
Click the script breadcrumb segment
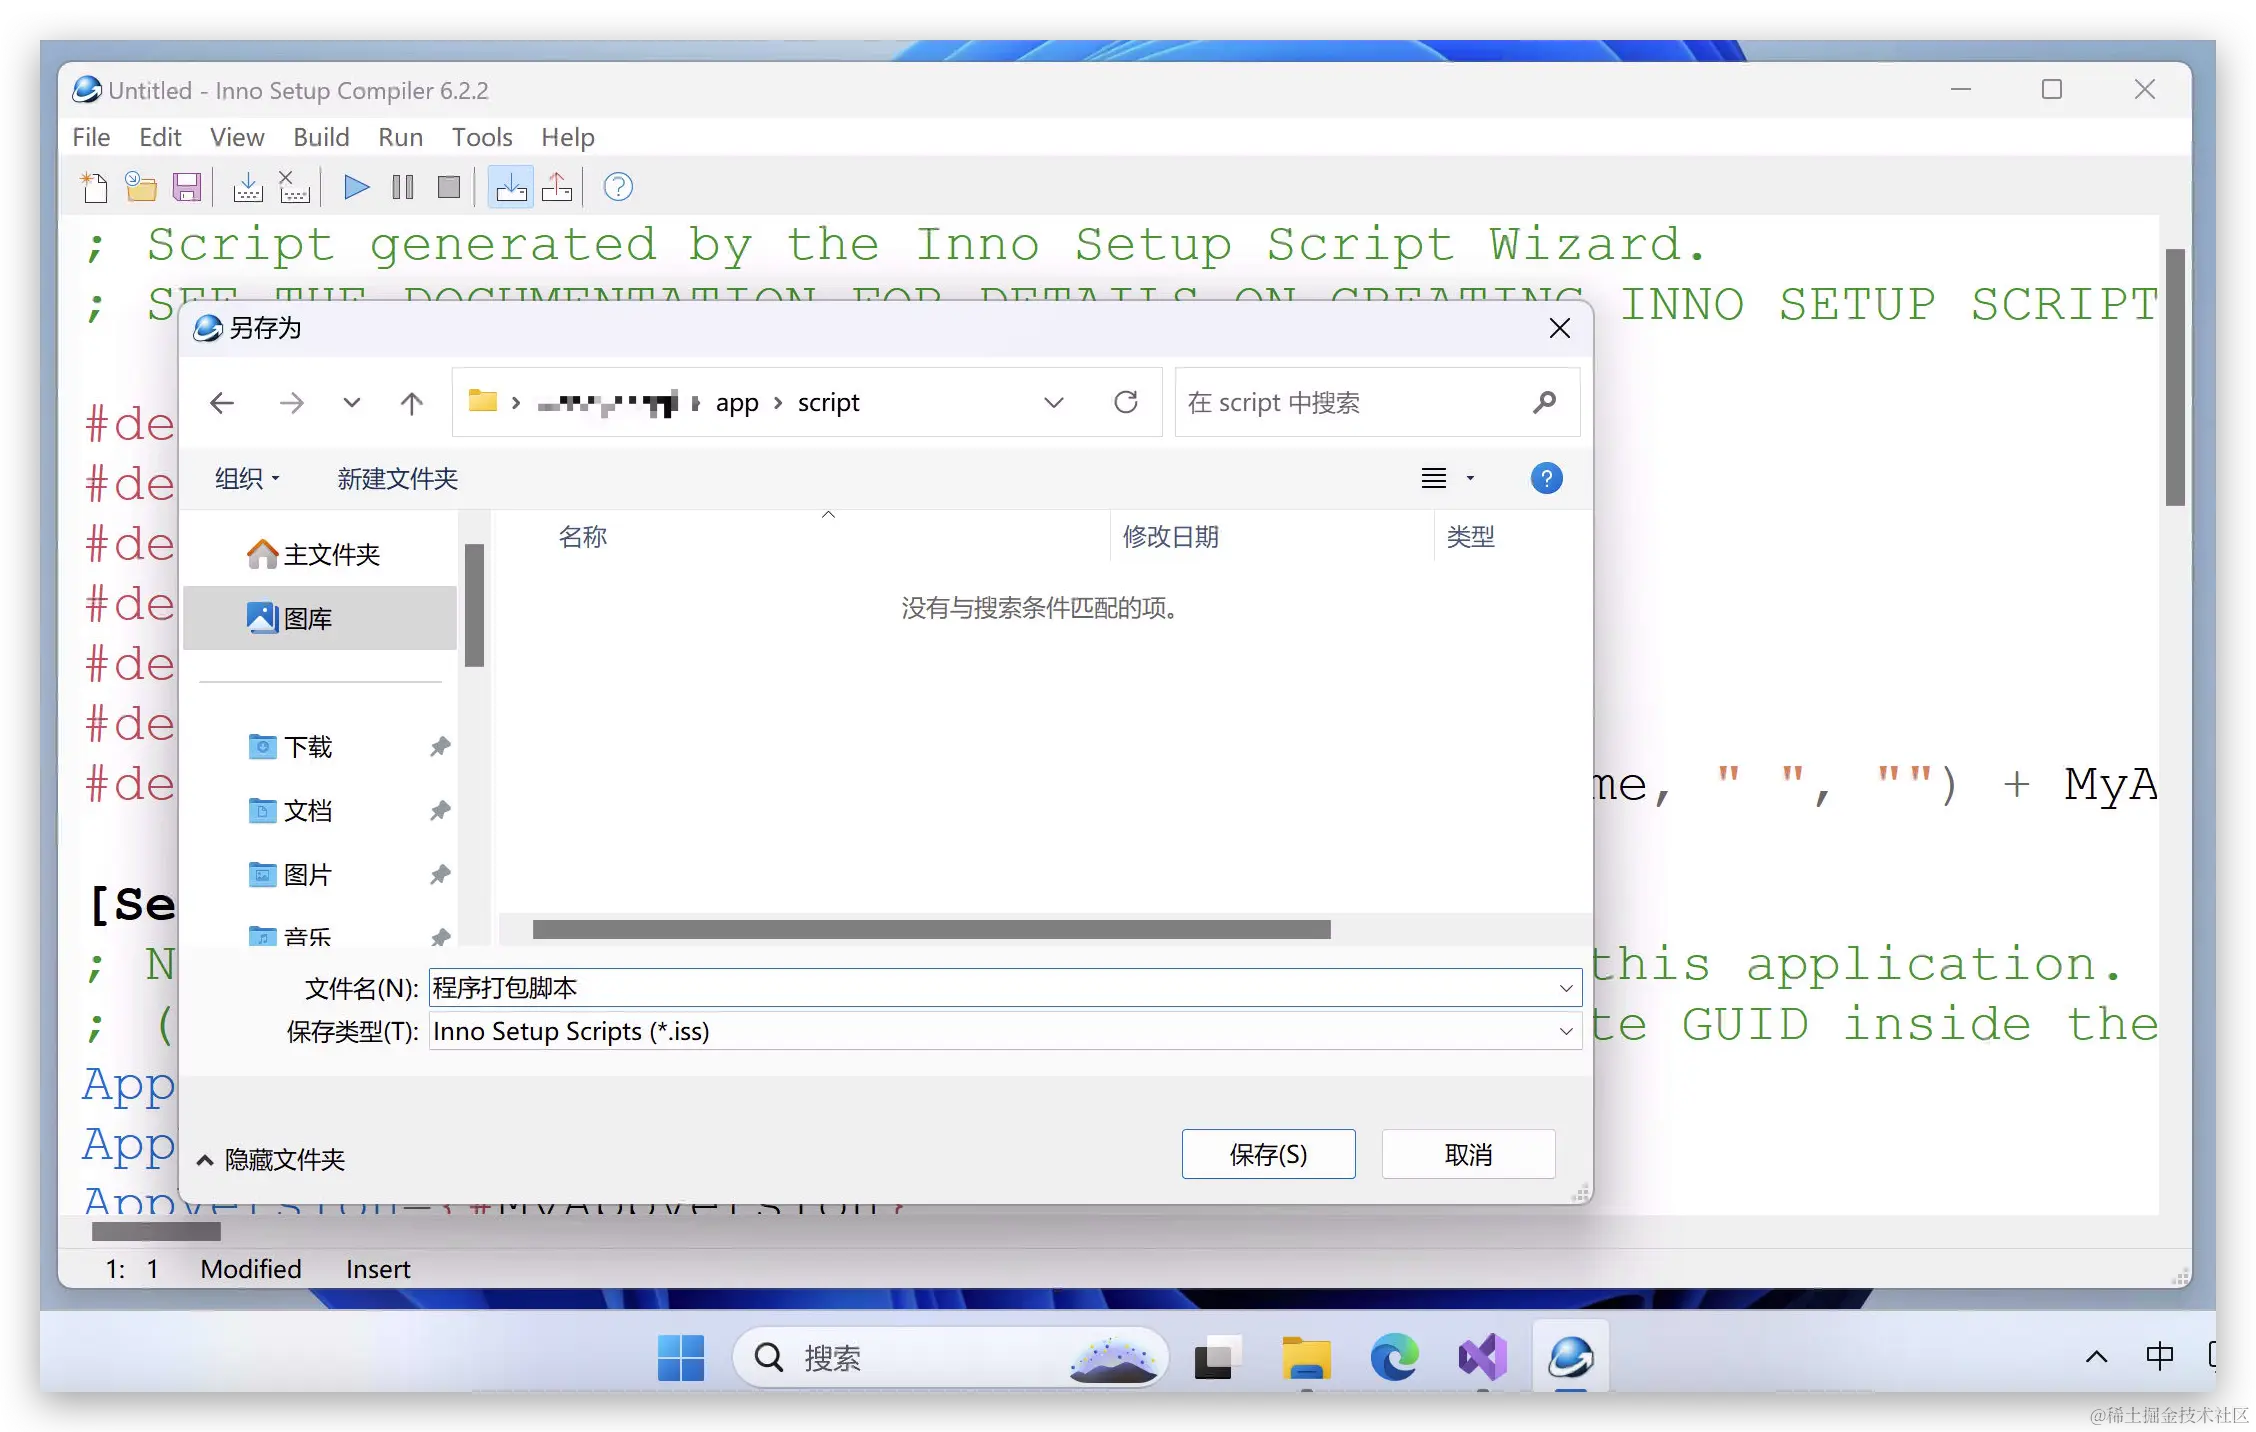[x=828, y=403]
